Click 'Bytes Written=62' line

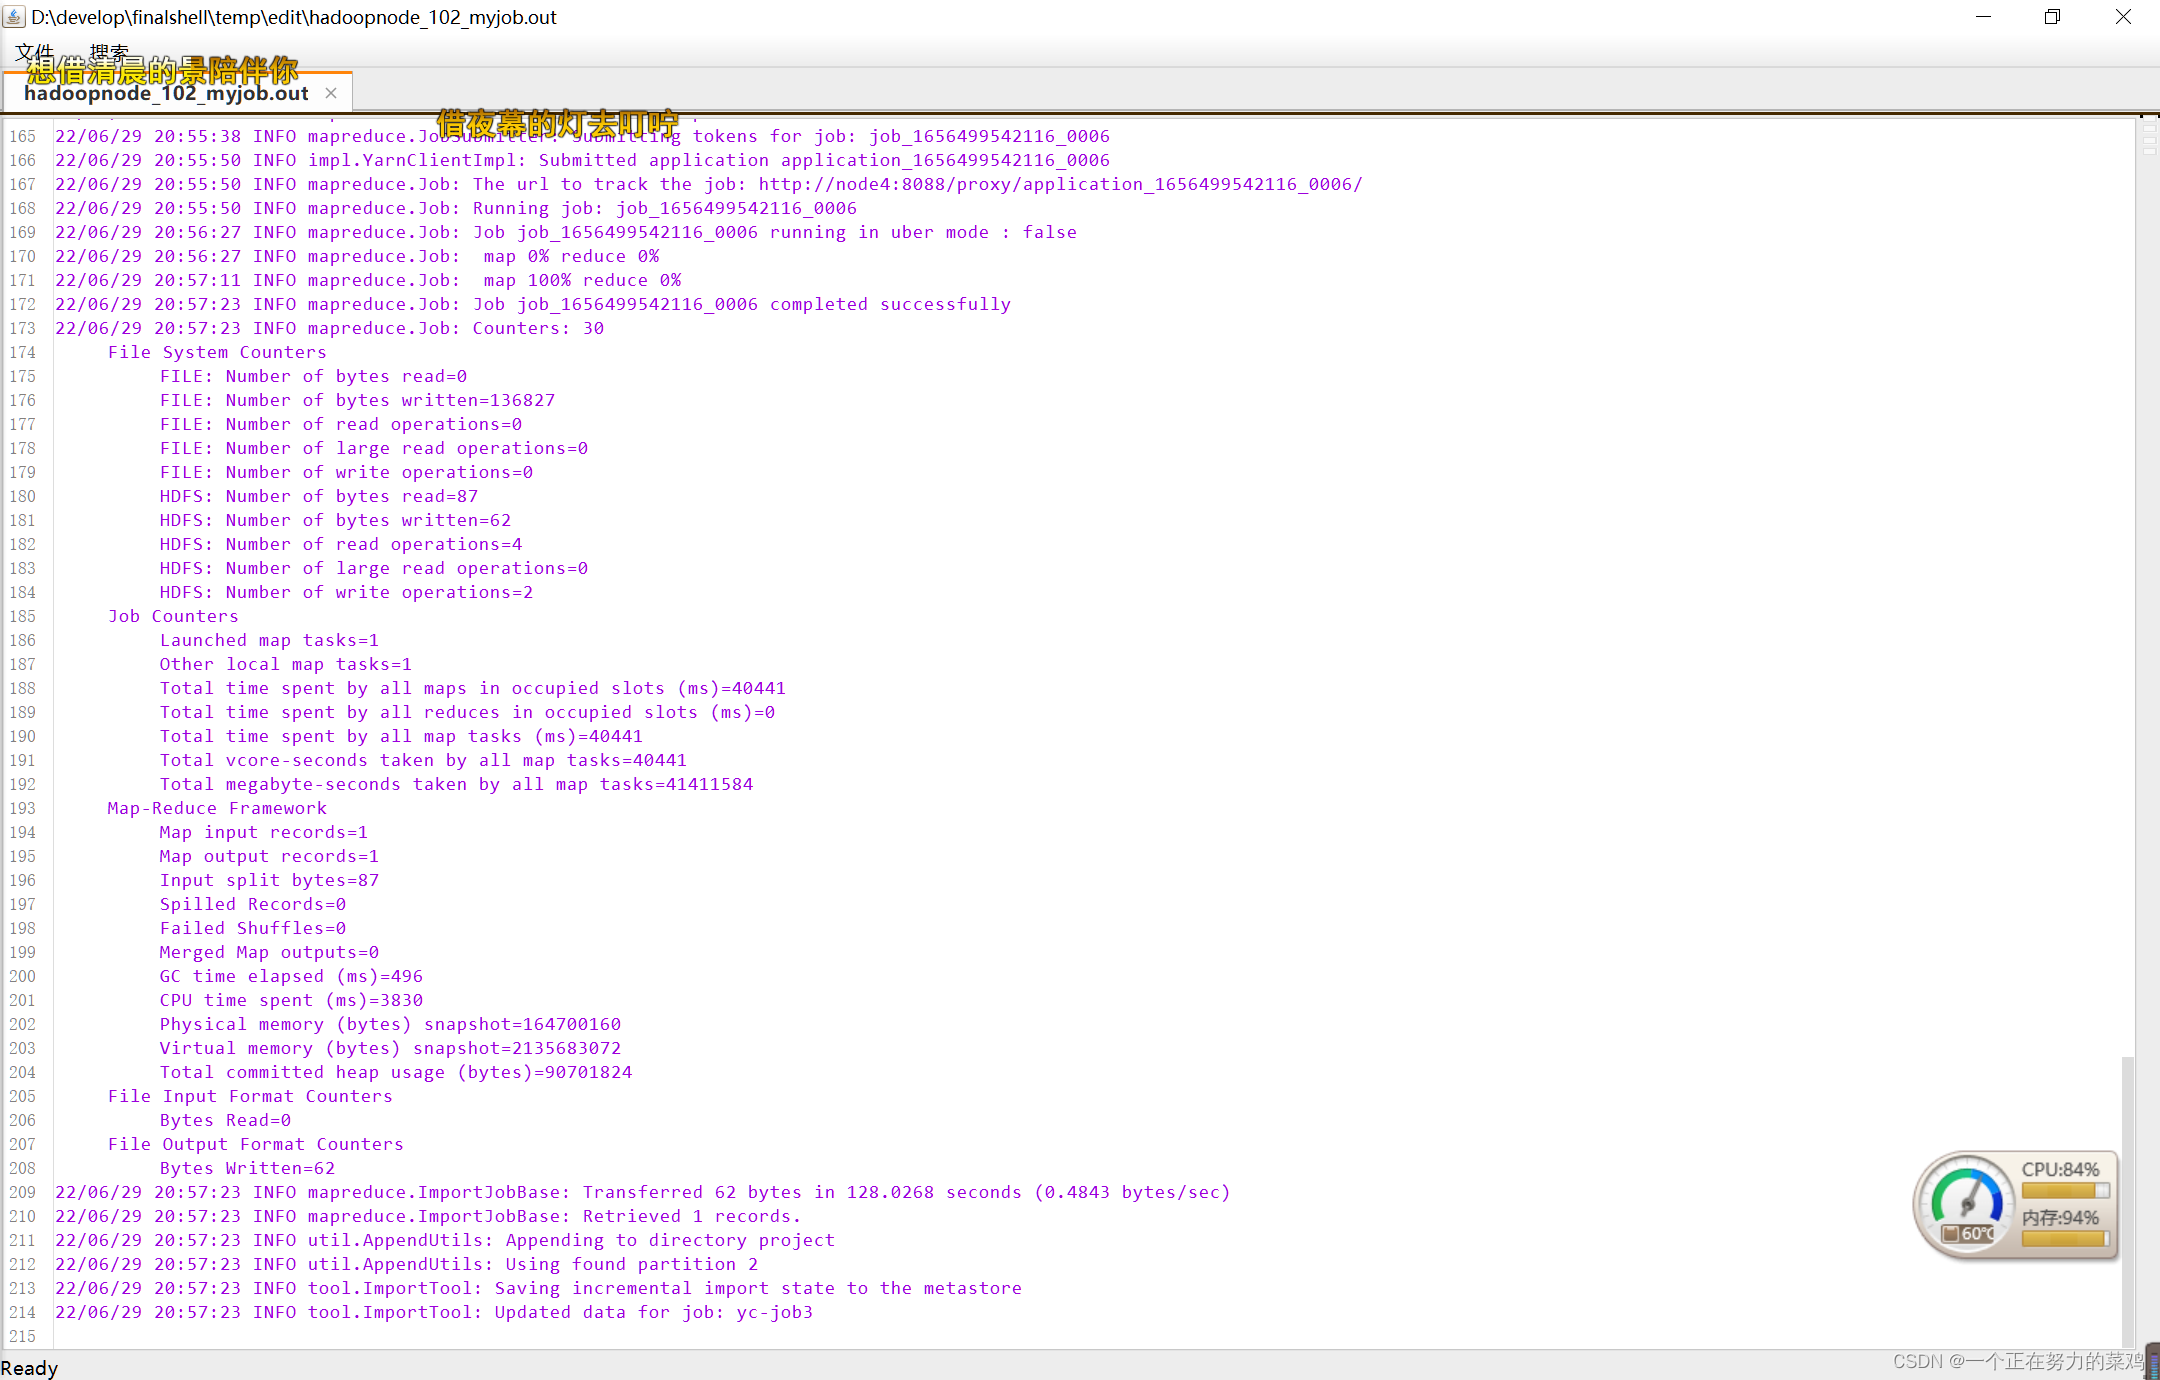[x=247, y=1168]
